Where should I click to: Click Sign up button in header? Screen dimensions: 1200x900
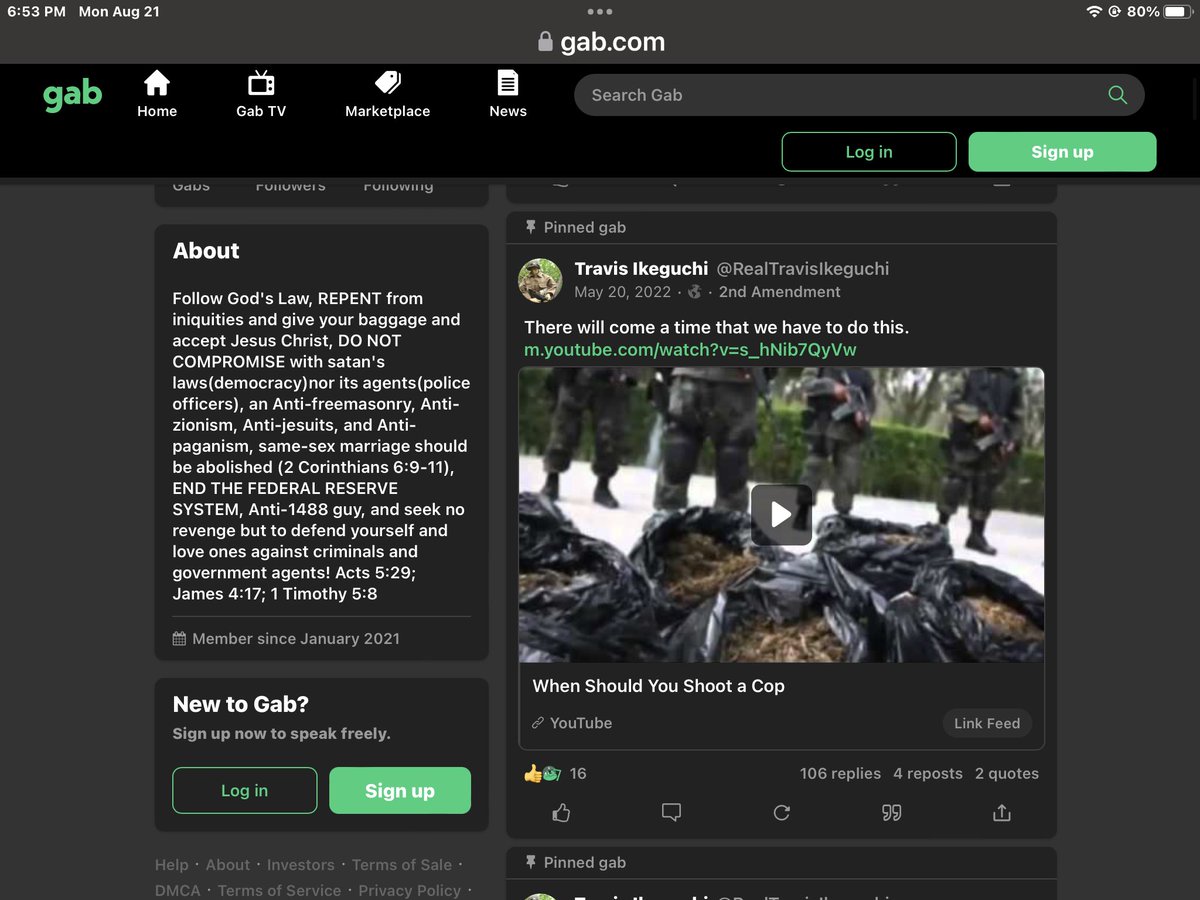click(x=1062, y=152)
